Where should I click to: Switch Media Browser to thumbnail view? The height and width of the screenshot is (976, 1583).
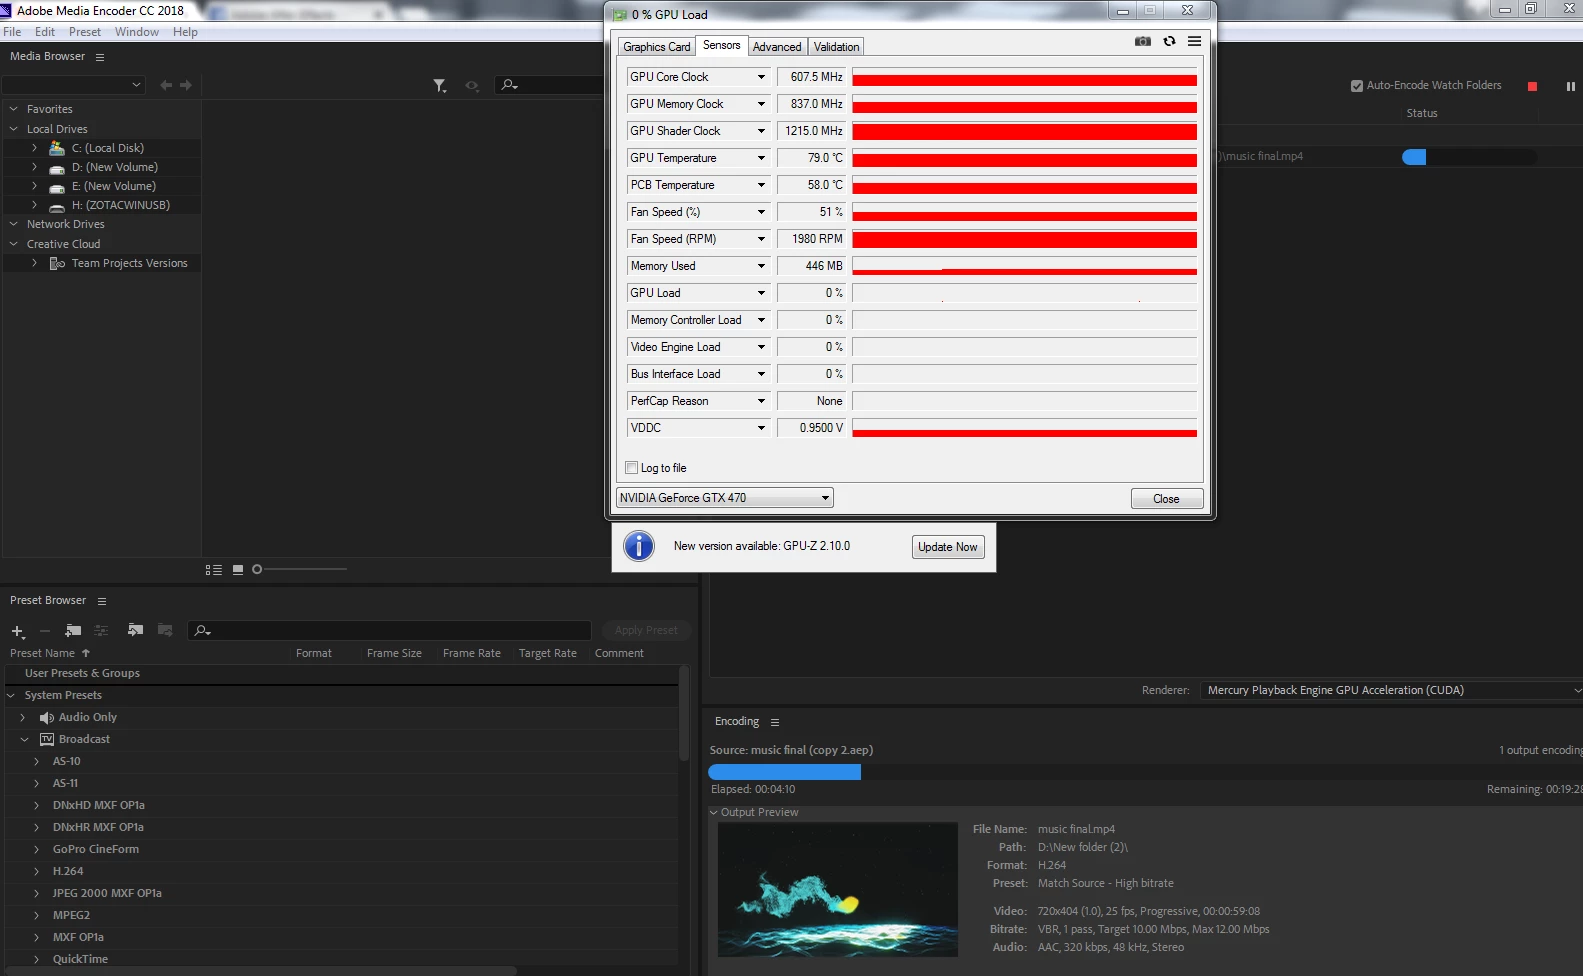click(x=238, y=570)
